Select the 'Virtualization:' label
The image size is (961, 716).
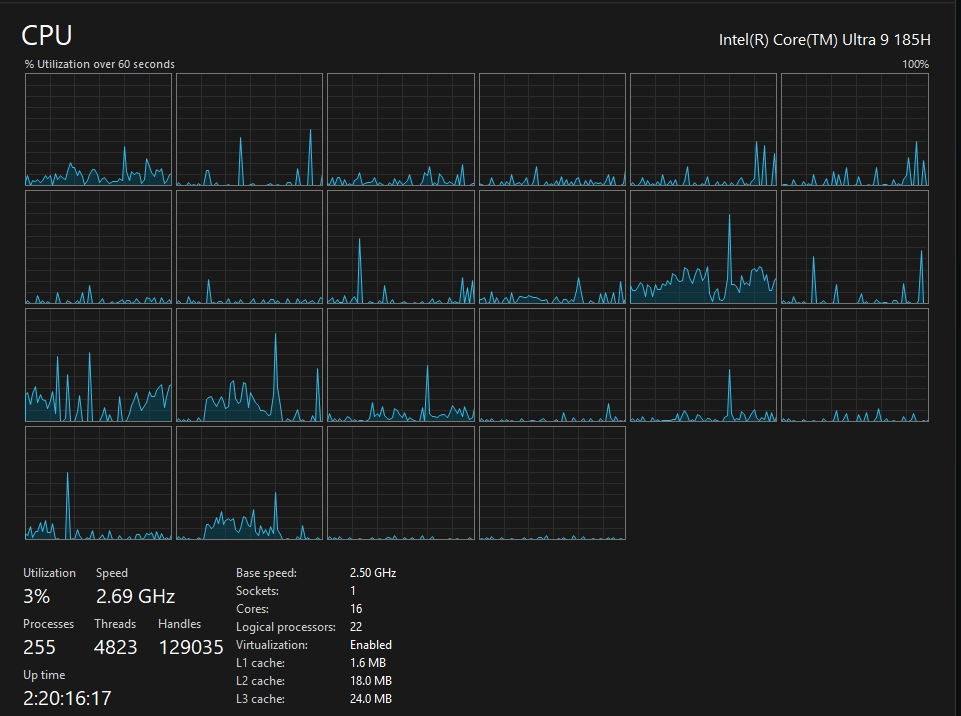(x=272, y=645)
